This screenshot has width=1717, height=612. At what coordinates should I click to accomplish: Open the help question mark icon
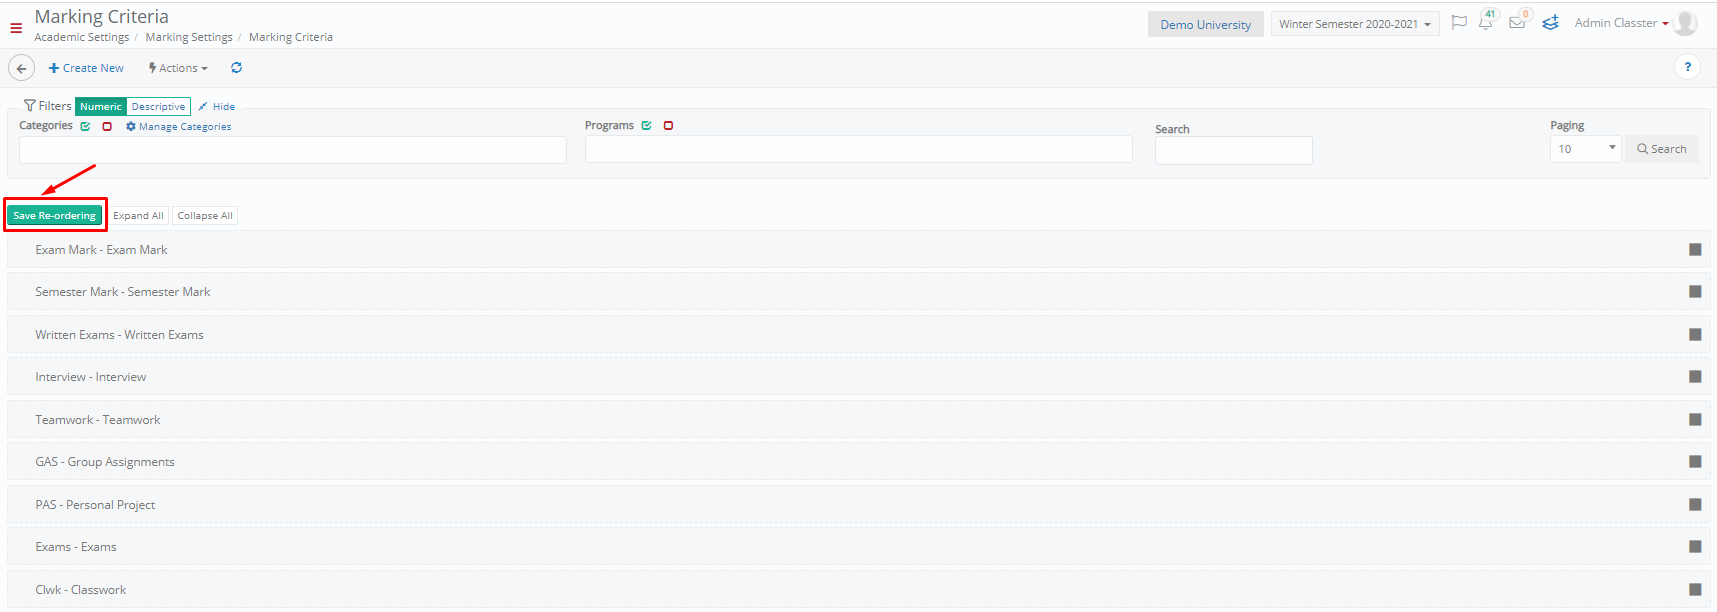point(1687,67)
